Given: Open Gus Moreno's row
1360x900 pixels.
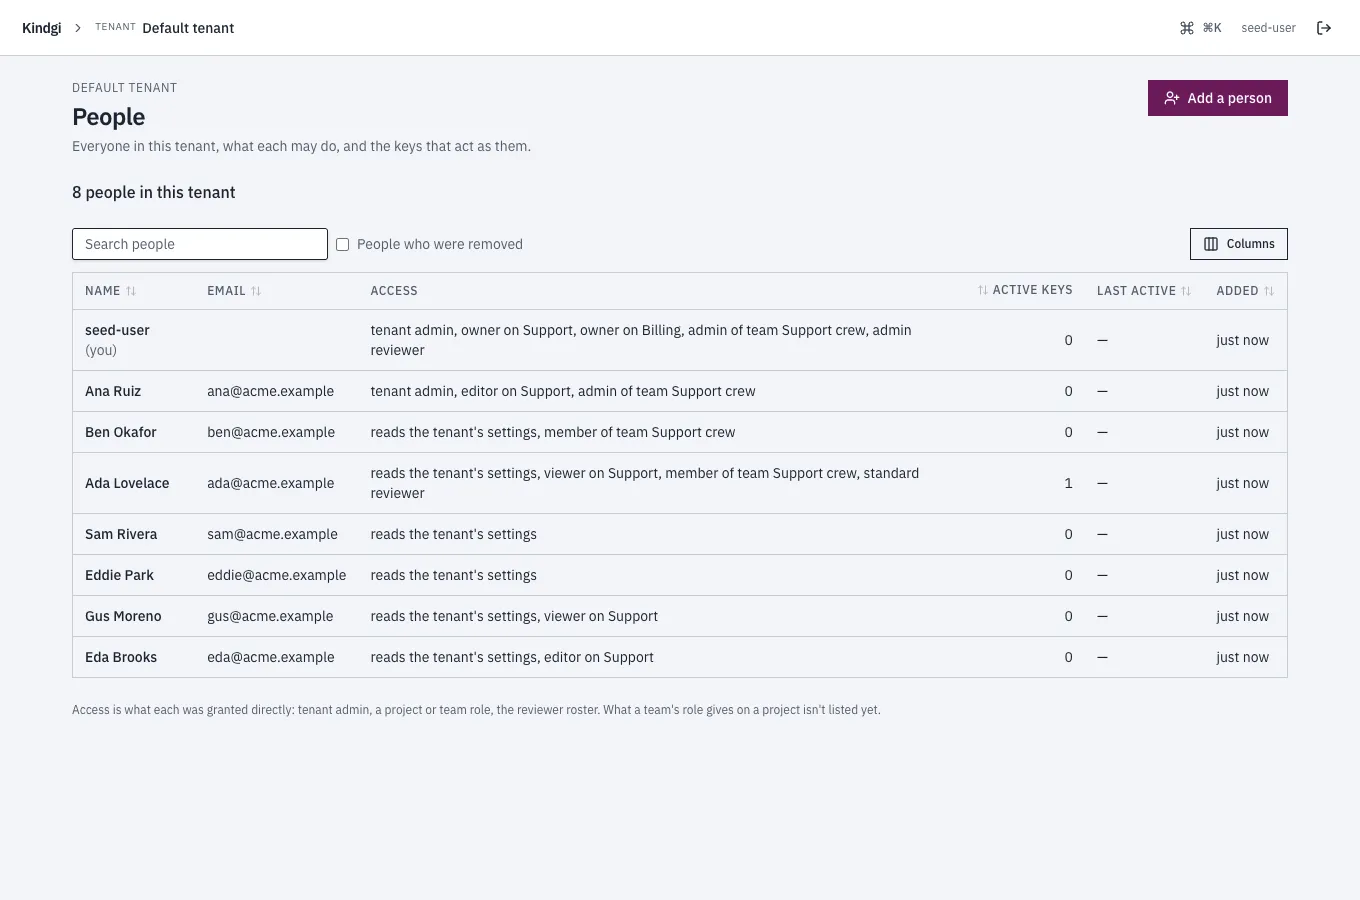Looking at the screenshot, I should (x=680, y=616).
